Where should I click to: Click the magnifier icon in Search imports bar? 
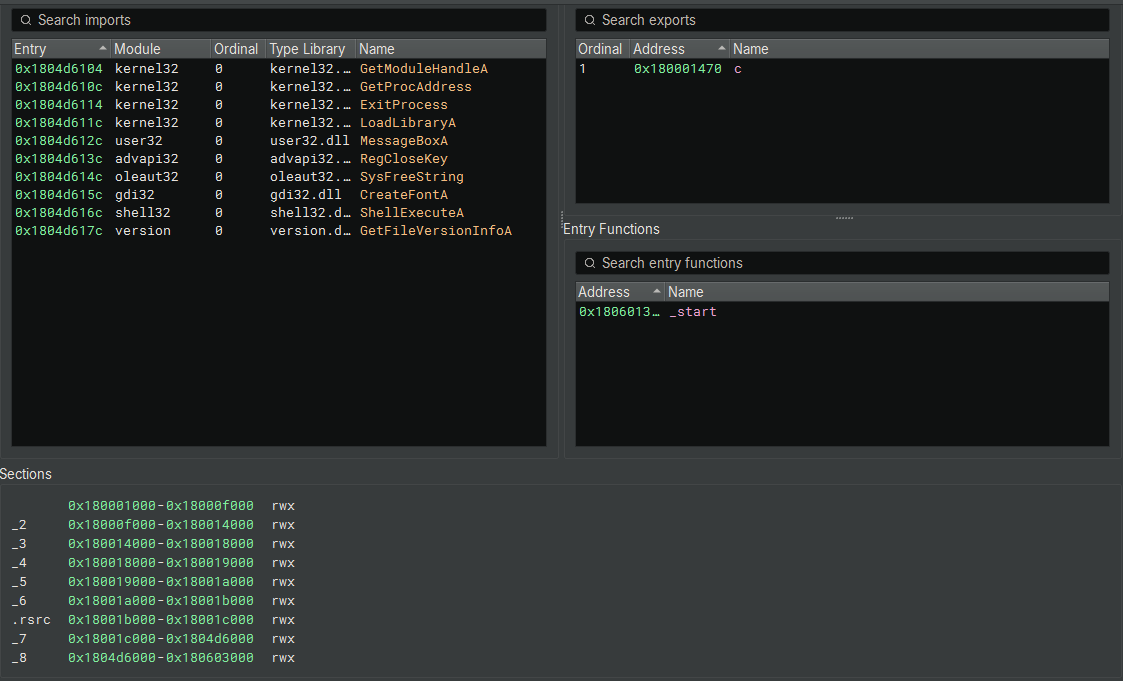tap(26, 20)
